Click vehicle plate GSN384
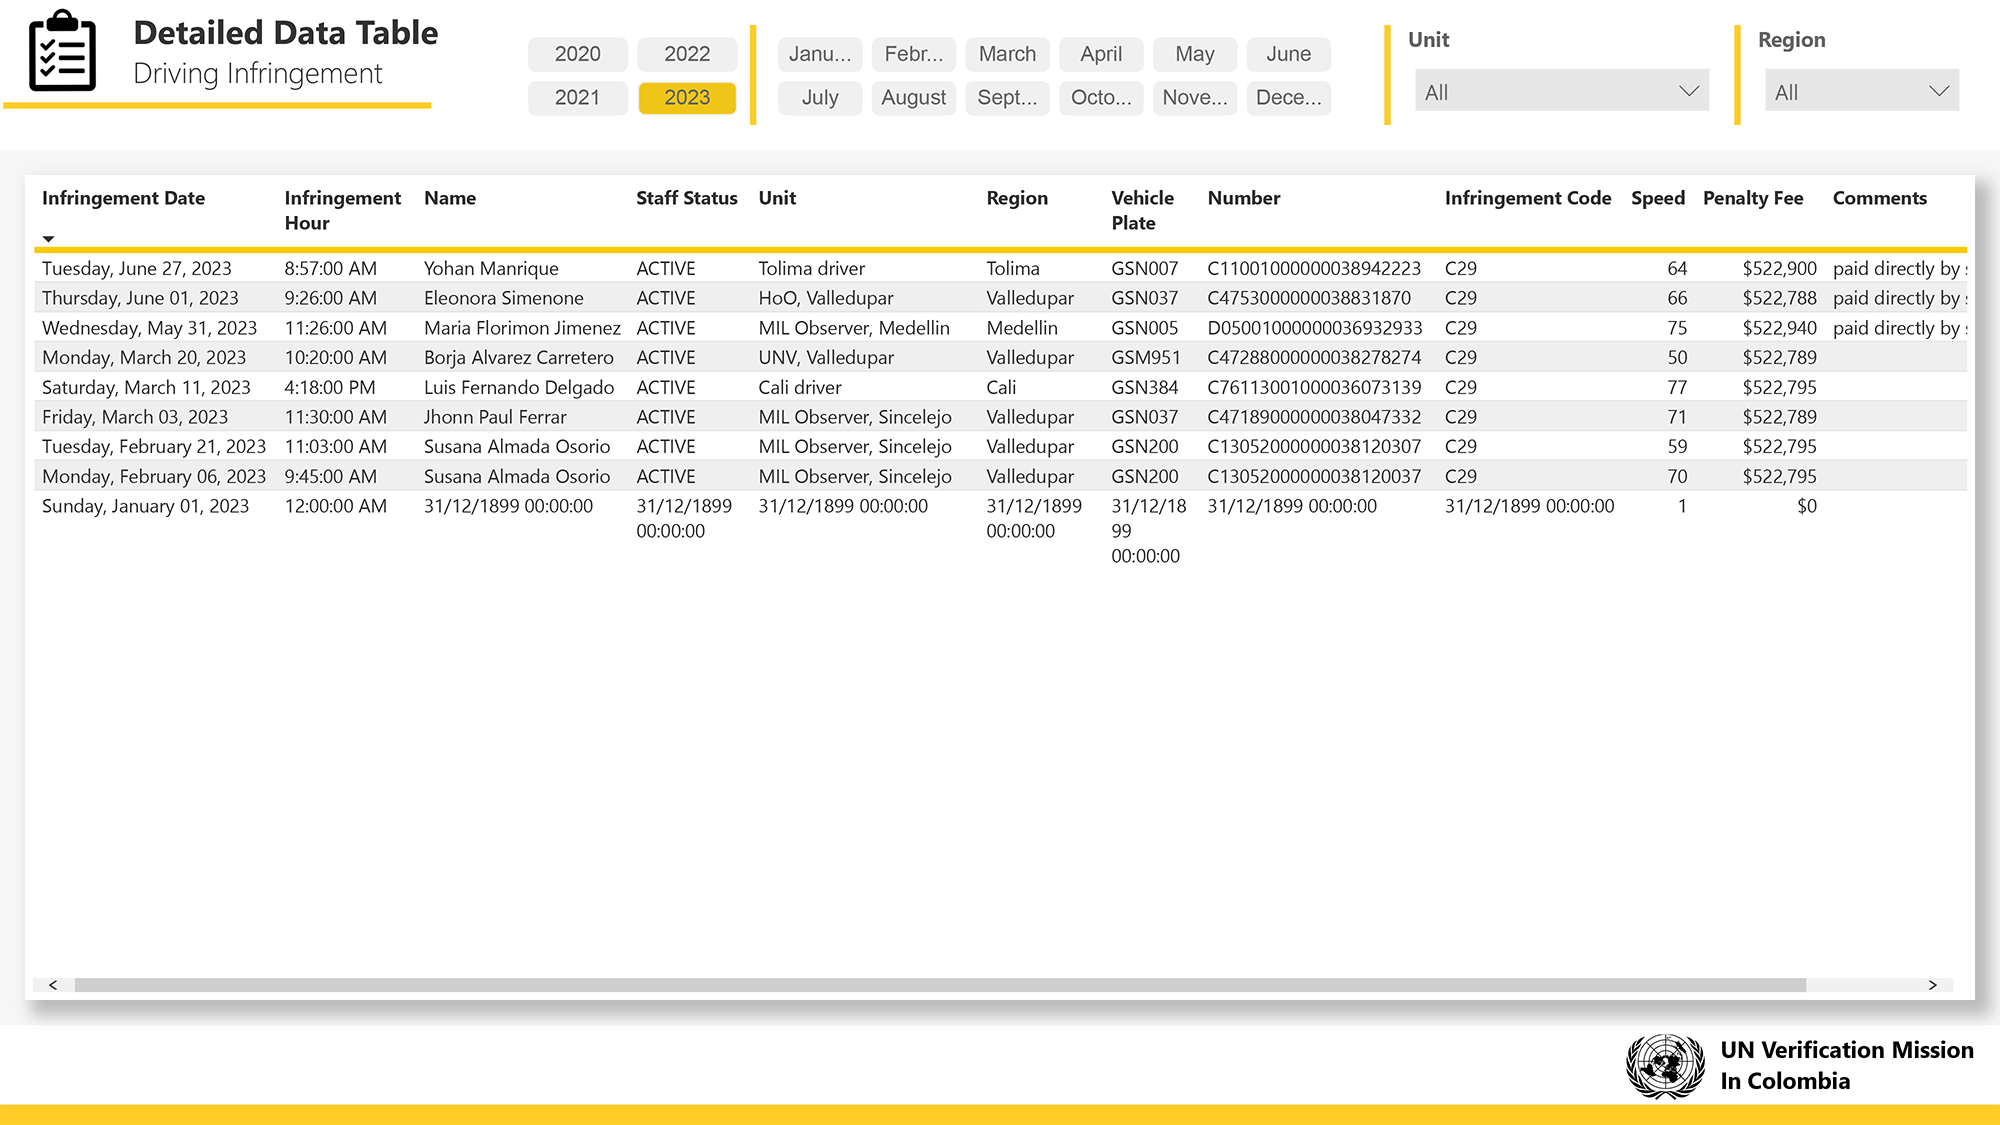Screen dimensions: 2000x1125 click(x=1145, y=387)
